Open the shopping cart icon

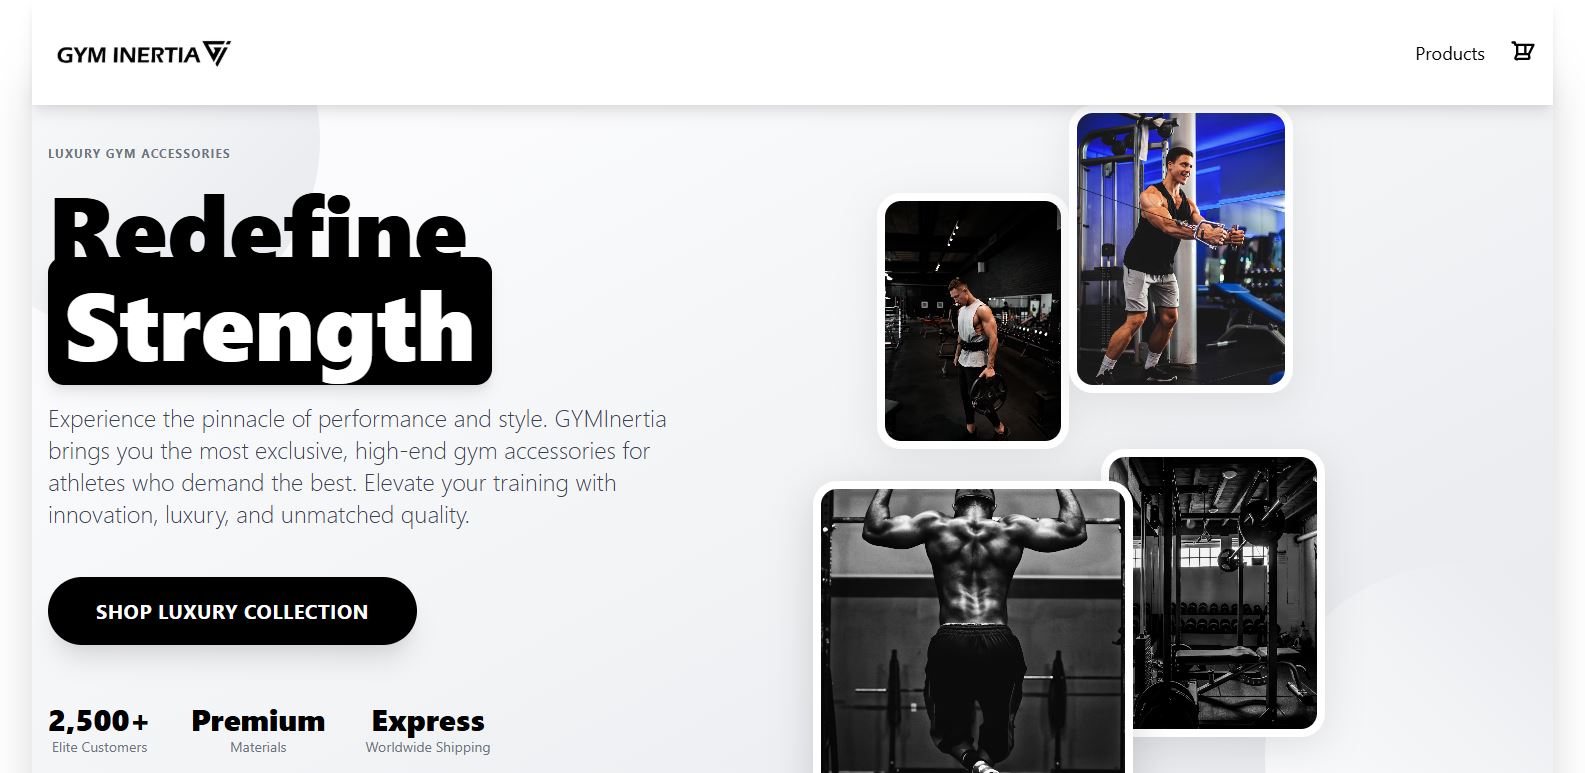[x=1522, y=52]
